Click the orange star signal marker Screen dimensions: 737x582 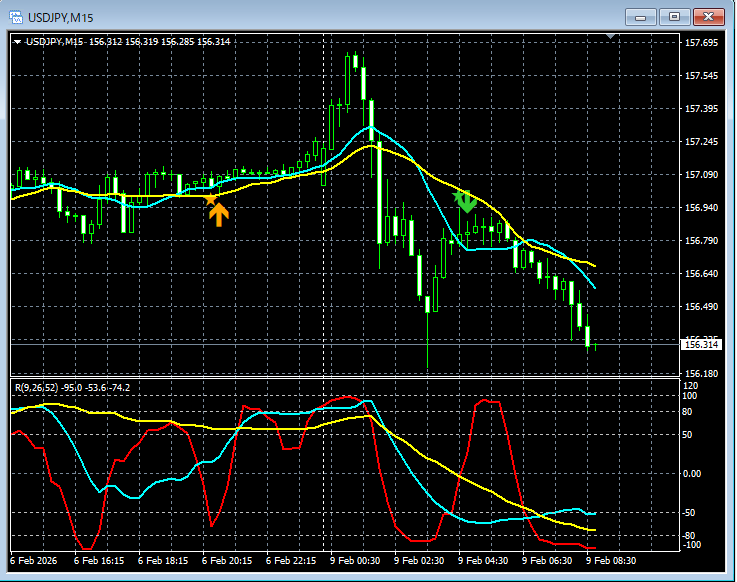211,199
